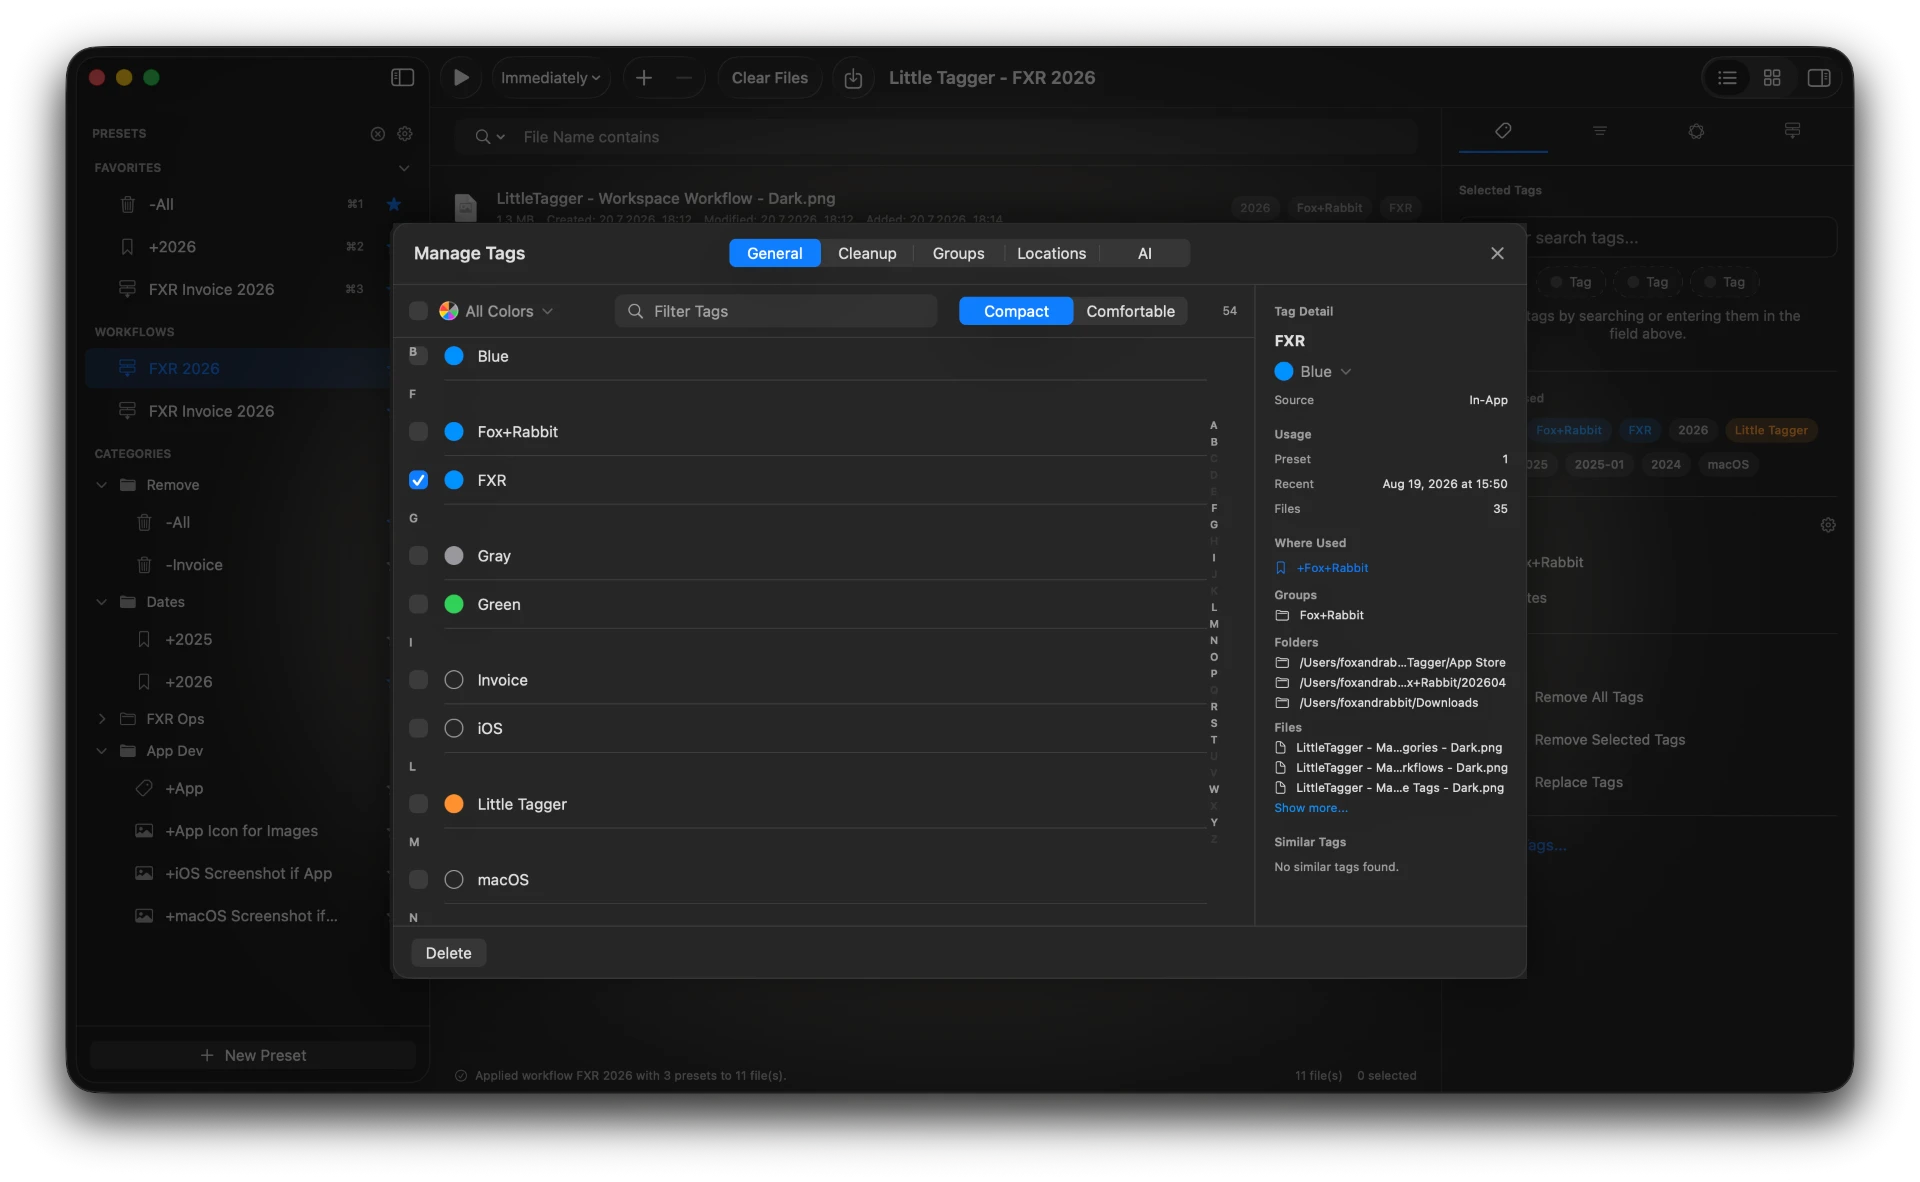Check the iOS tag checkbox
The image size is (1920, 1182).
coord(418,728)
